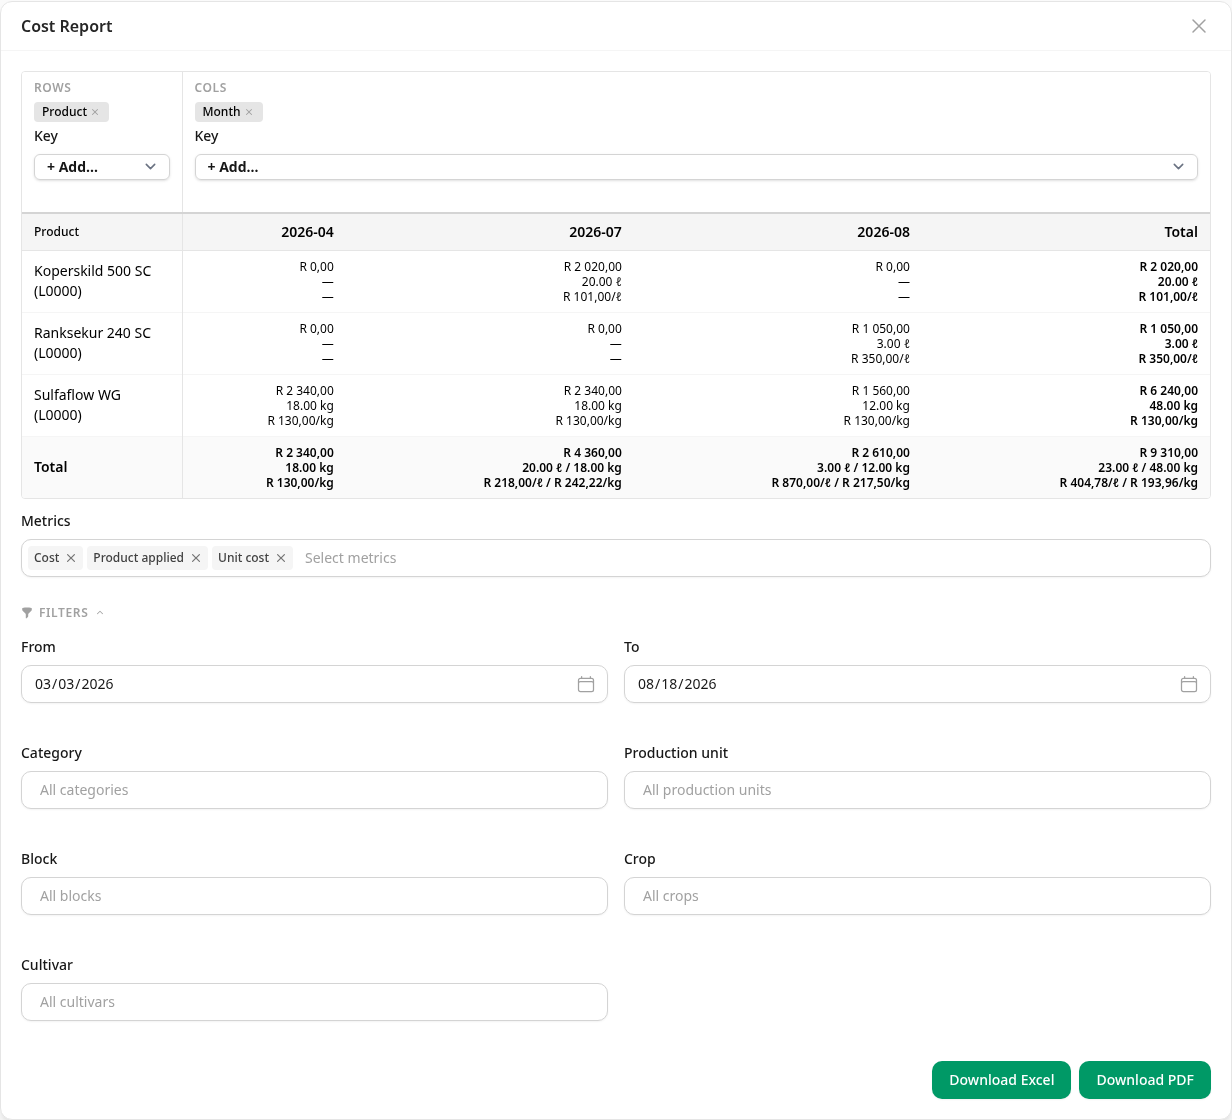The height and width of the screenshot is (1120, 1232).
Task: Download the report as Excel
Action: tap(1001, 1080)
